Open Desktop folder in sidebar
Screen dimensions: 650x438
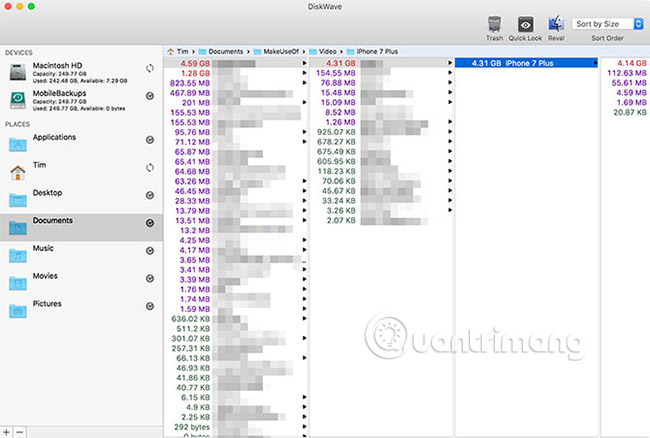[x=80, y=199]
